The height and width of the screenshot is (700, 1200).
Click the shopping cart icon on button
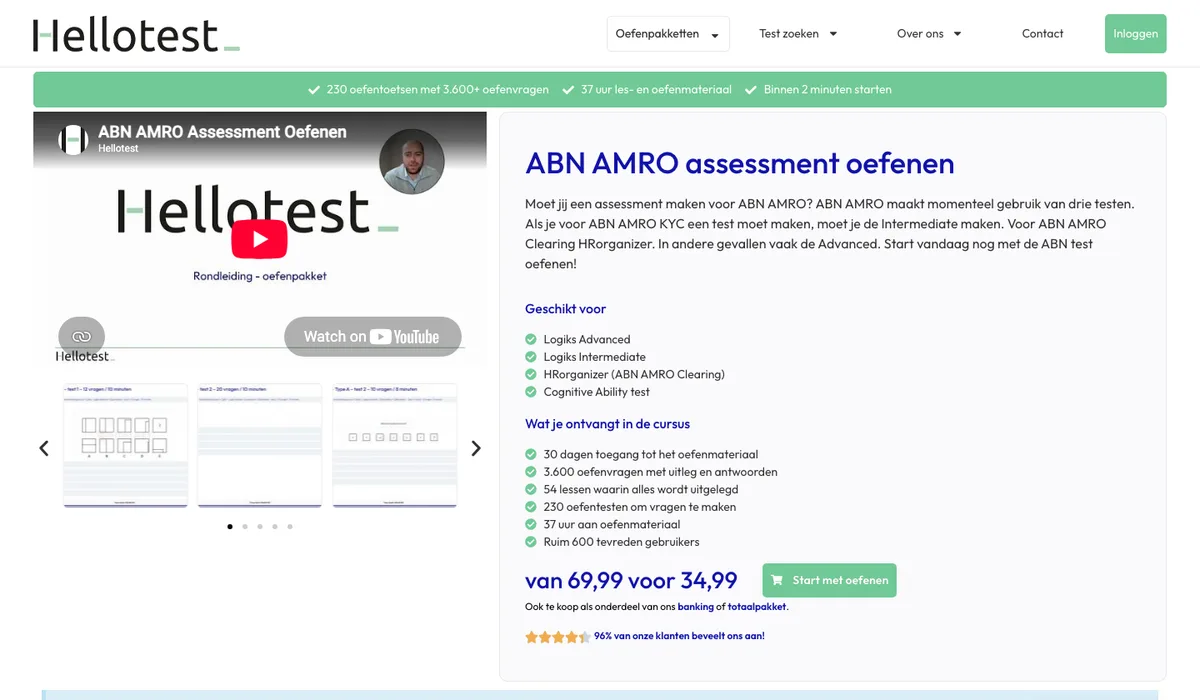[777, 580]
